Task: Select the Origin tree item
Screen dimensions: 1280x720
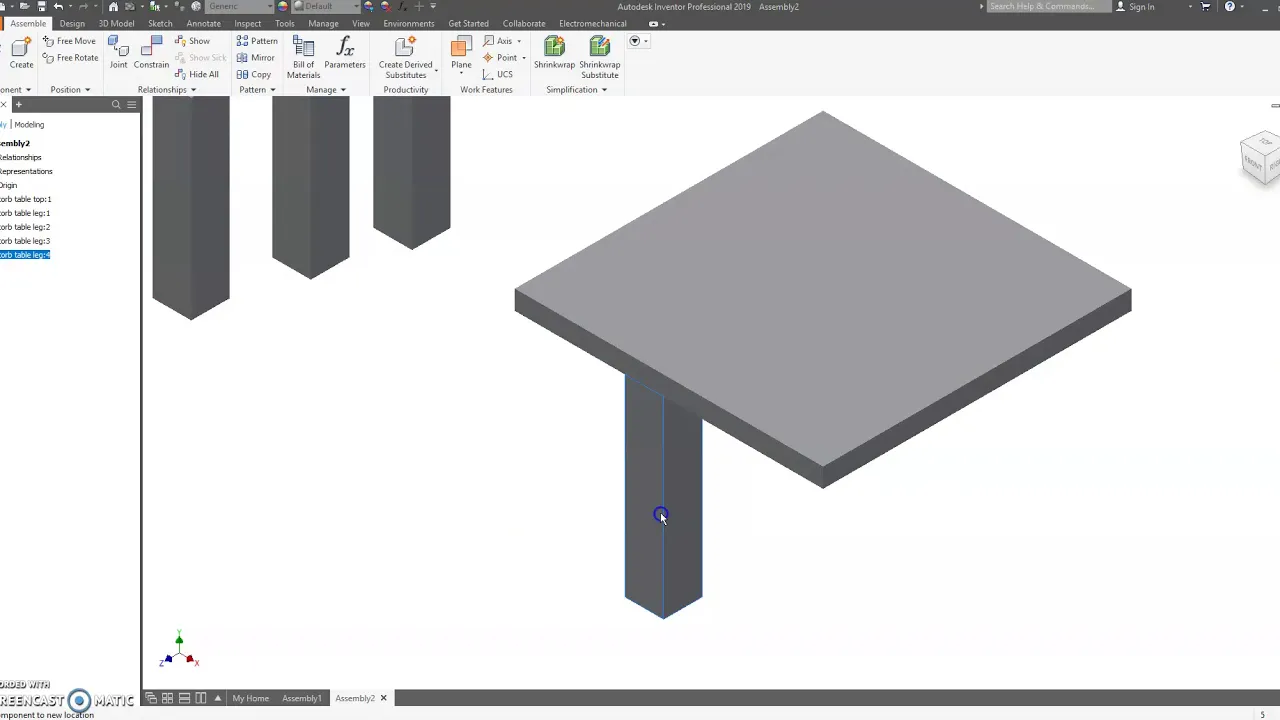Action: [8, 185]
